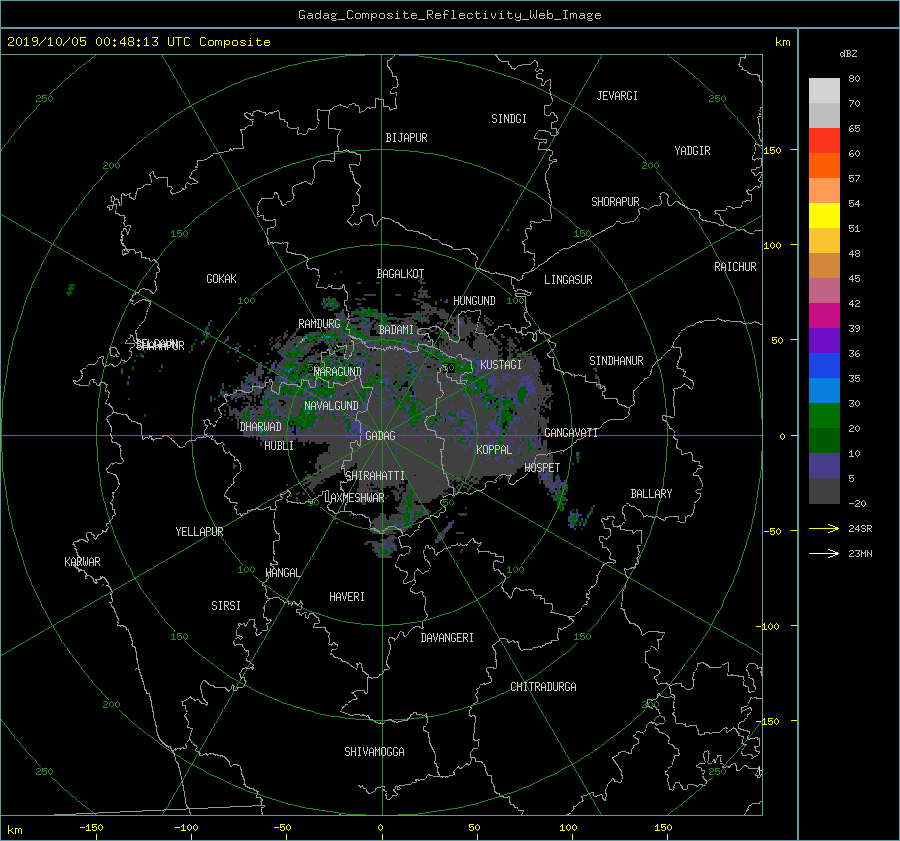
Task: Click the km label at top right
Action: point(782,42)
